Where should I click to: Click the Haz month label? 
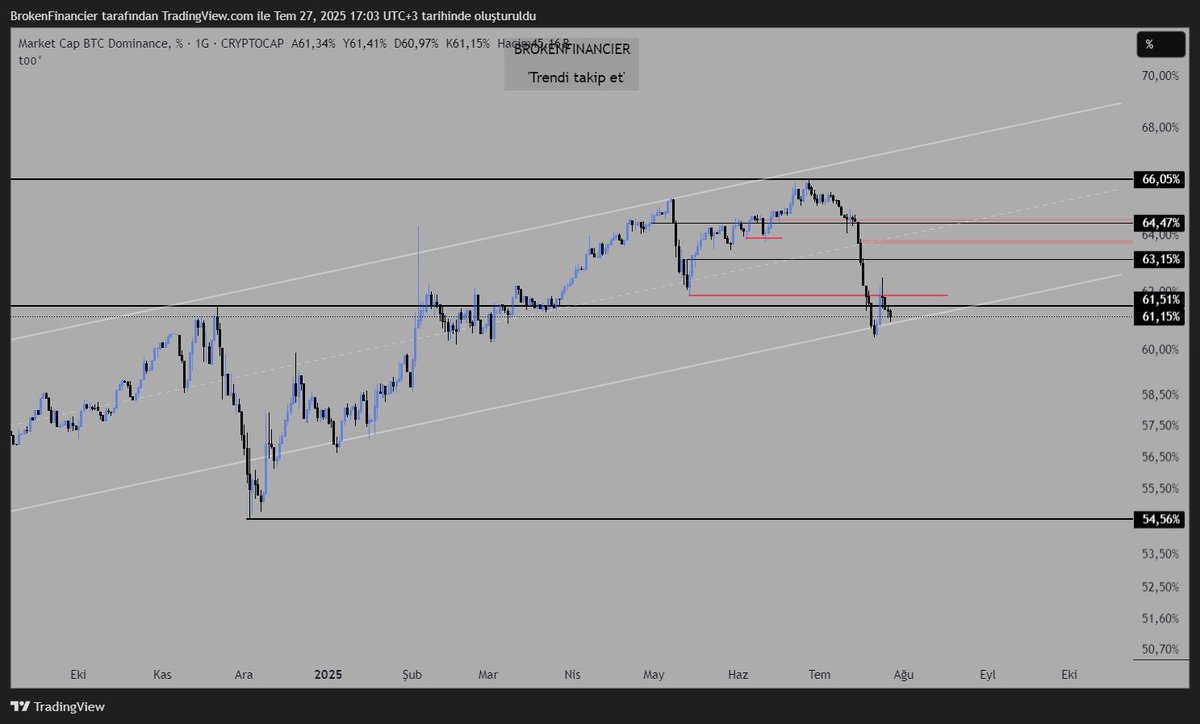pos(738,675)
